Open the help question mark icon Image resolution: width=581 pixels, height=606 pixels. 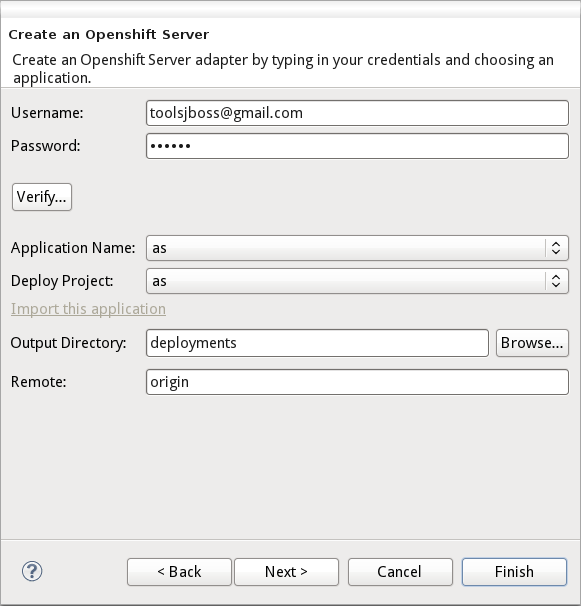tap(32, 571)
